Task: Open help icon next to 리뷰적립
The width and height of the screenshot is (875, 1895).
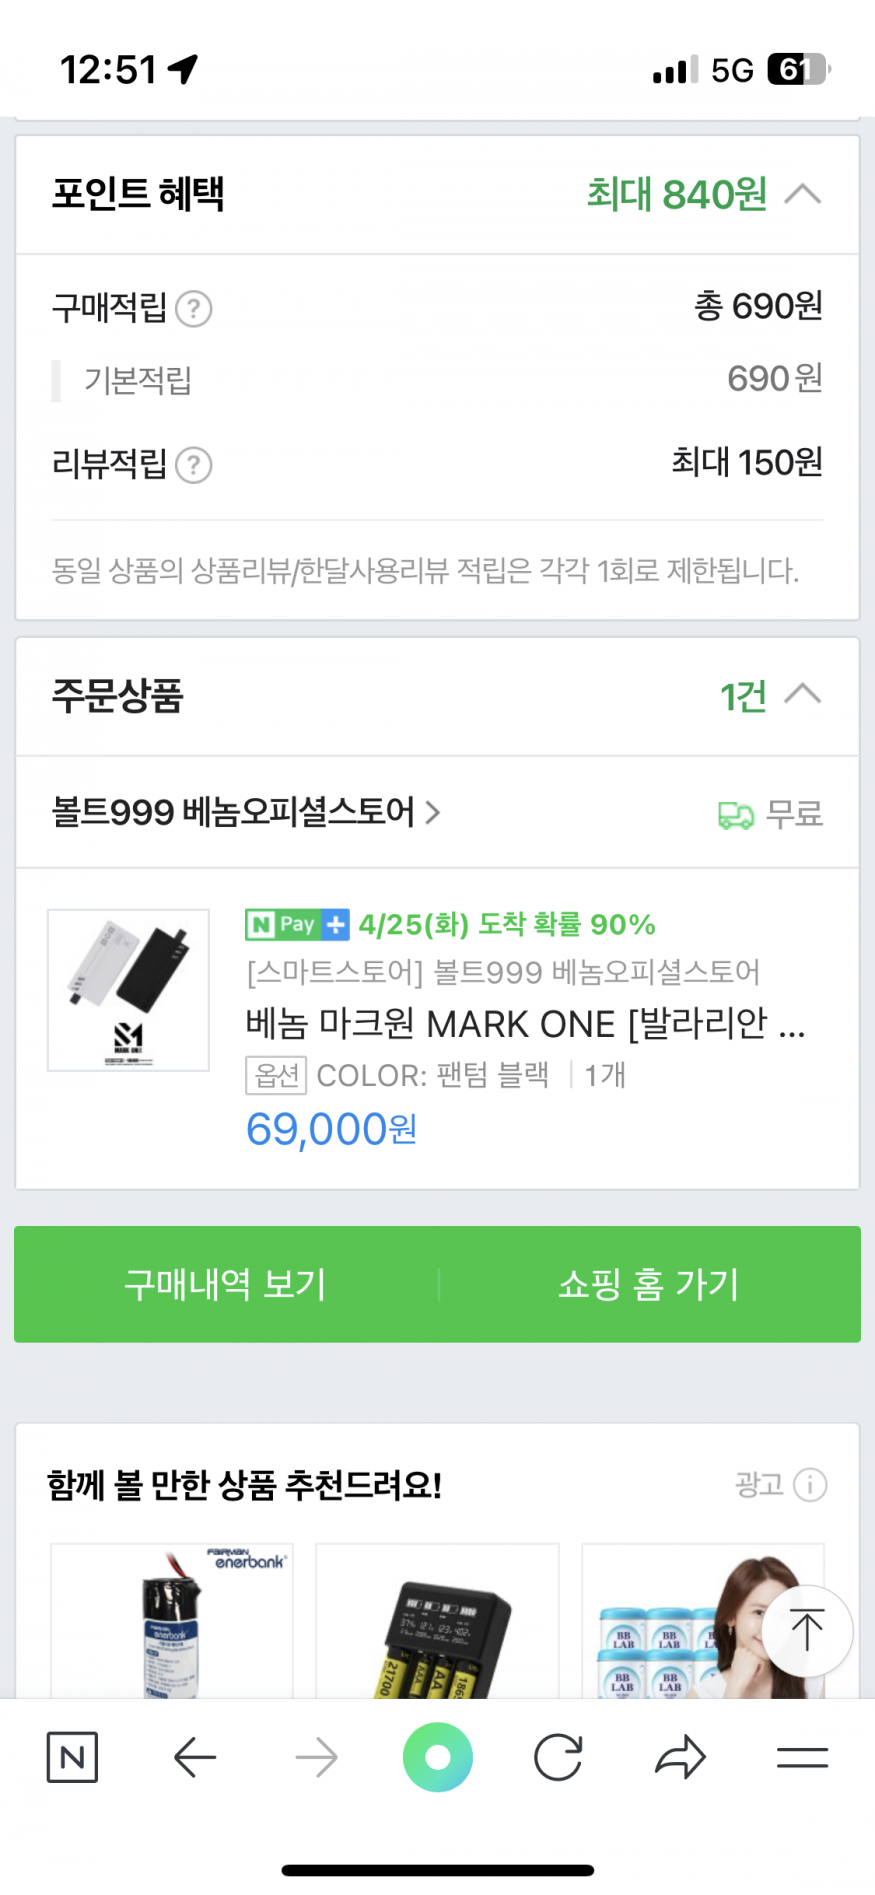Action: [194, 465]
